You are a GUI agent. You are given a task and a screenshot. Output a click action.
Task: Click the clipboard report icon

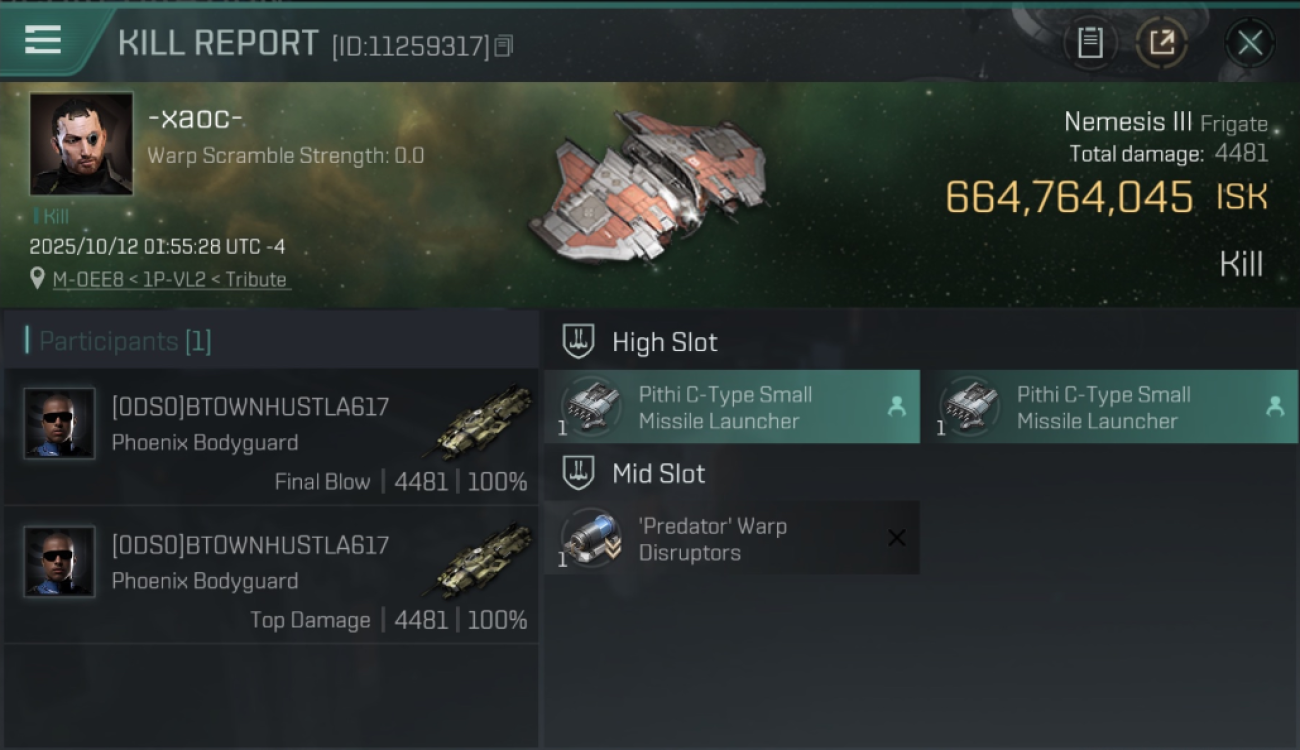[1090, 43]
